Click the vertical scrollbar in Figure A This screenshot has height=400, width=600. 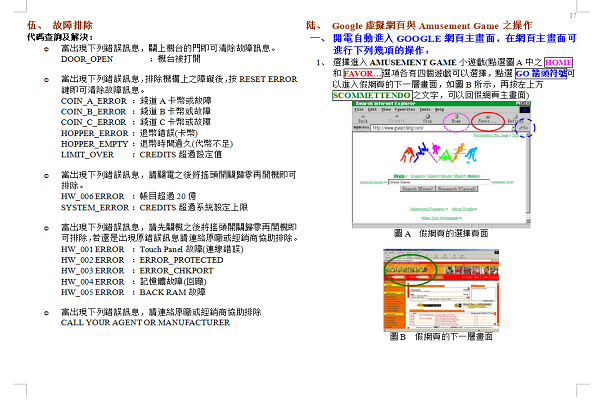(528, 178)
